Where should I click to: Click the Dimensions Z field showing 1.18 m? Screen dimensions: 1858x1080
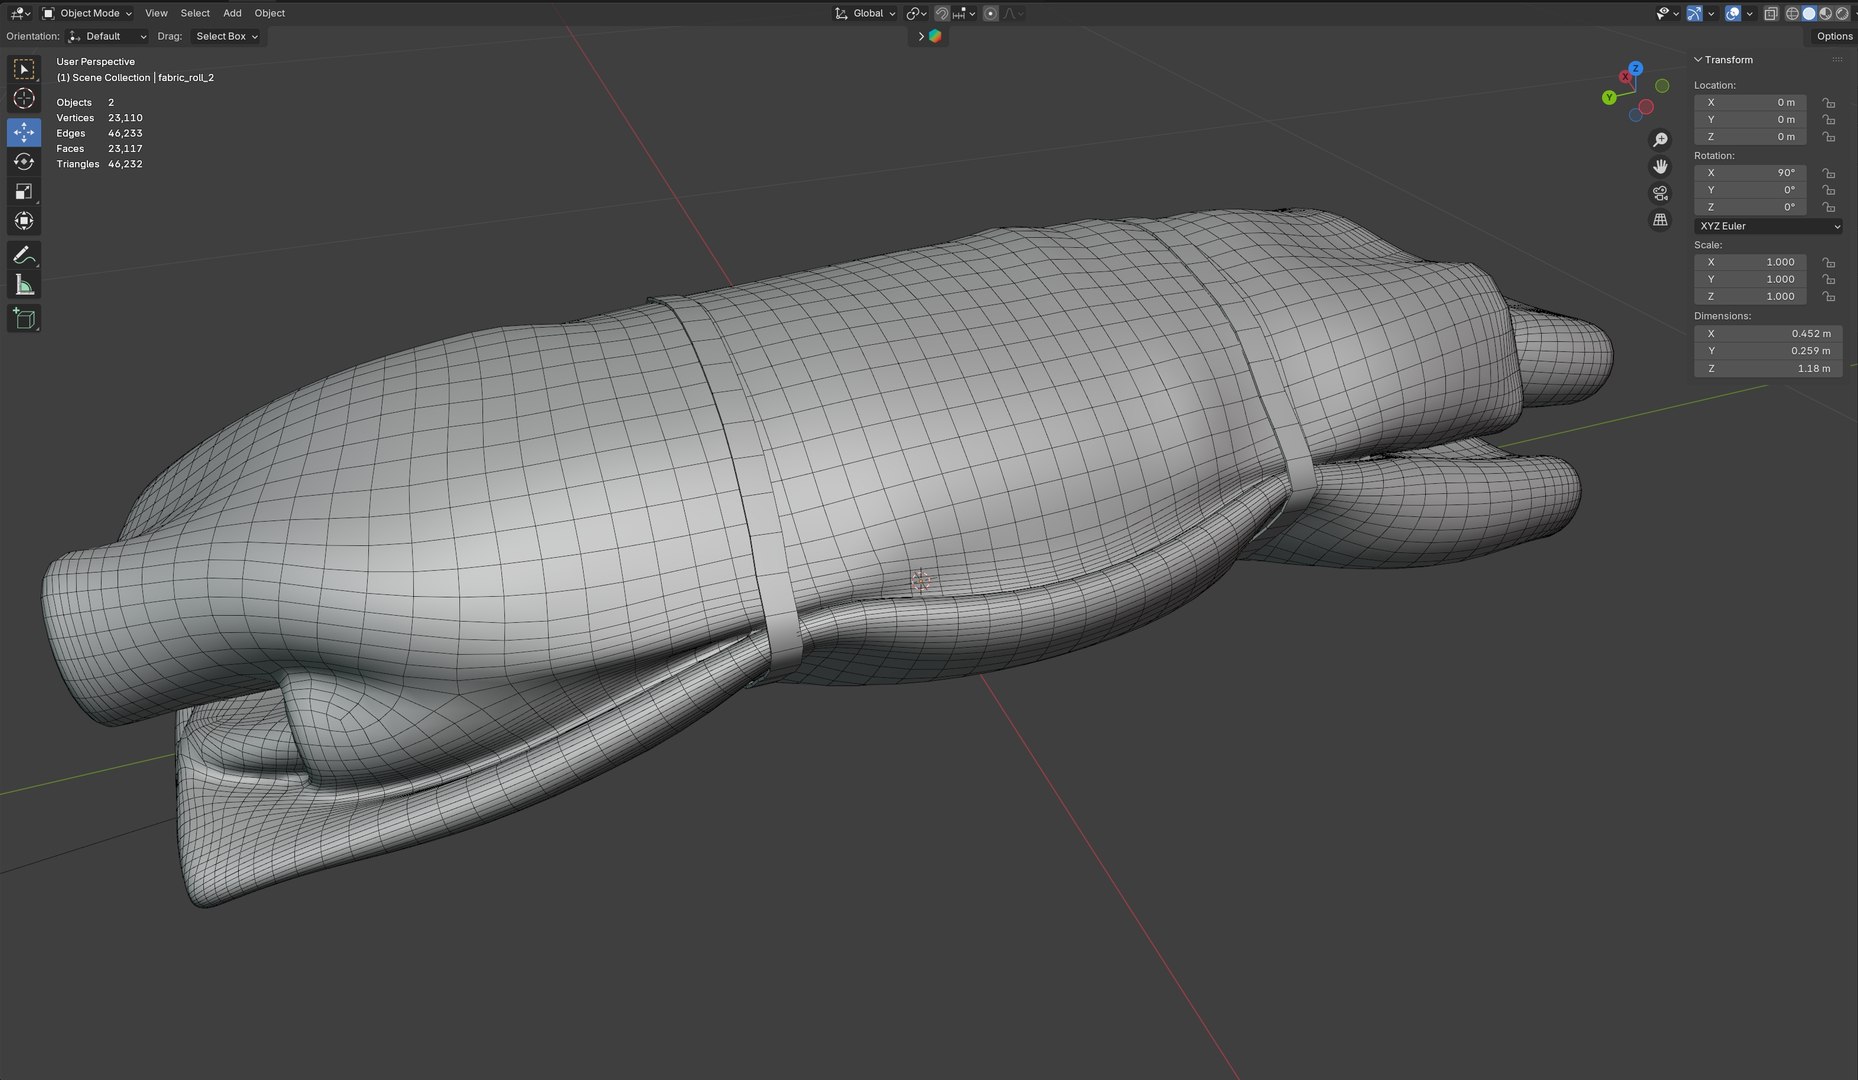[x=1768, y=369]
